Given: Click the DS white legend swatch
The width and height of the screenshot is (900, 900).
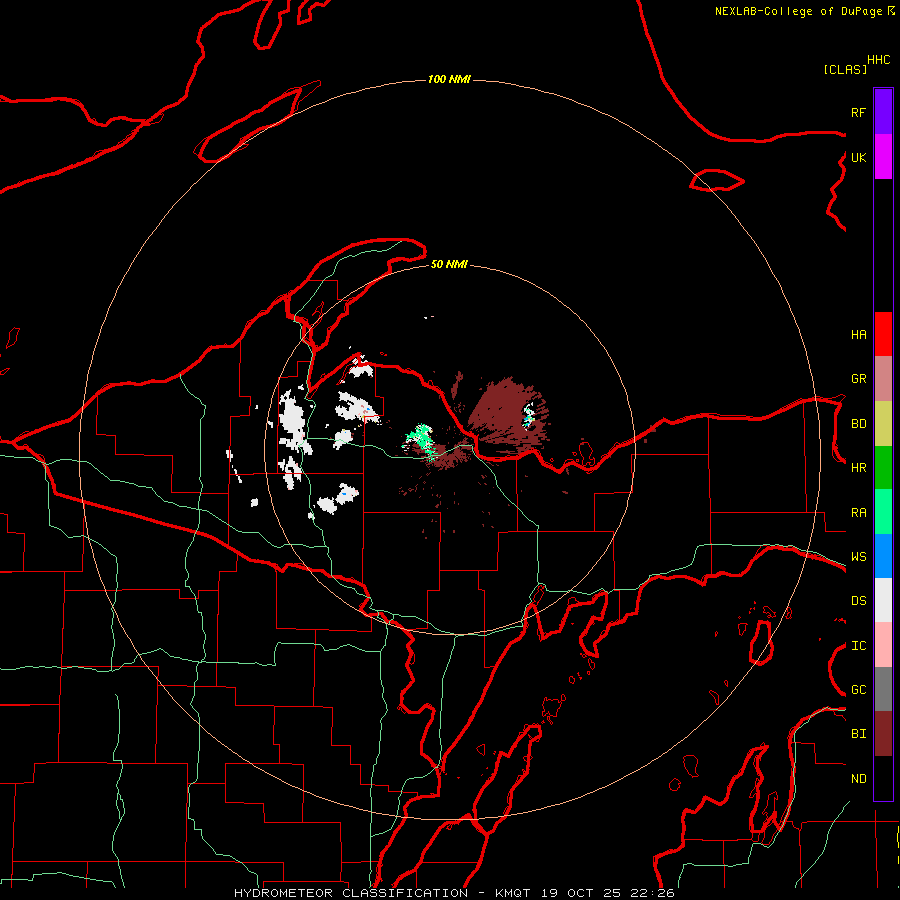Looking at the screenshot, I should (883, 600).
